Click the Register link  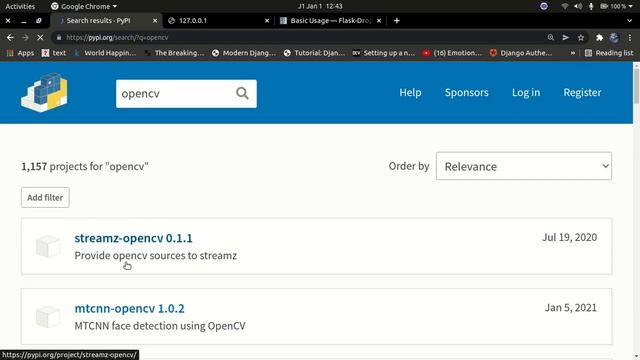(x=582, y=93)
